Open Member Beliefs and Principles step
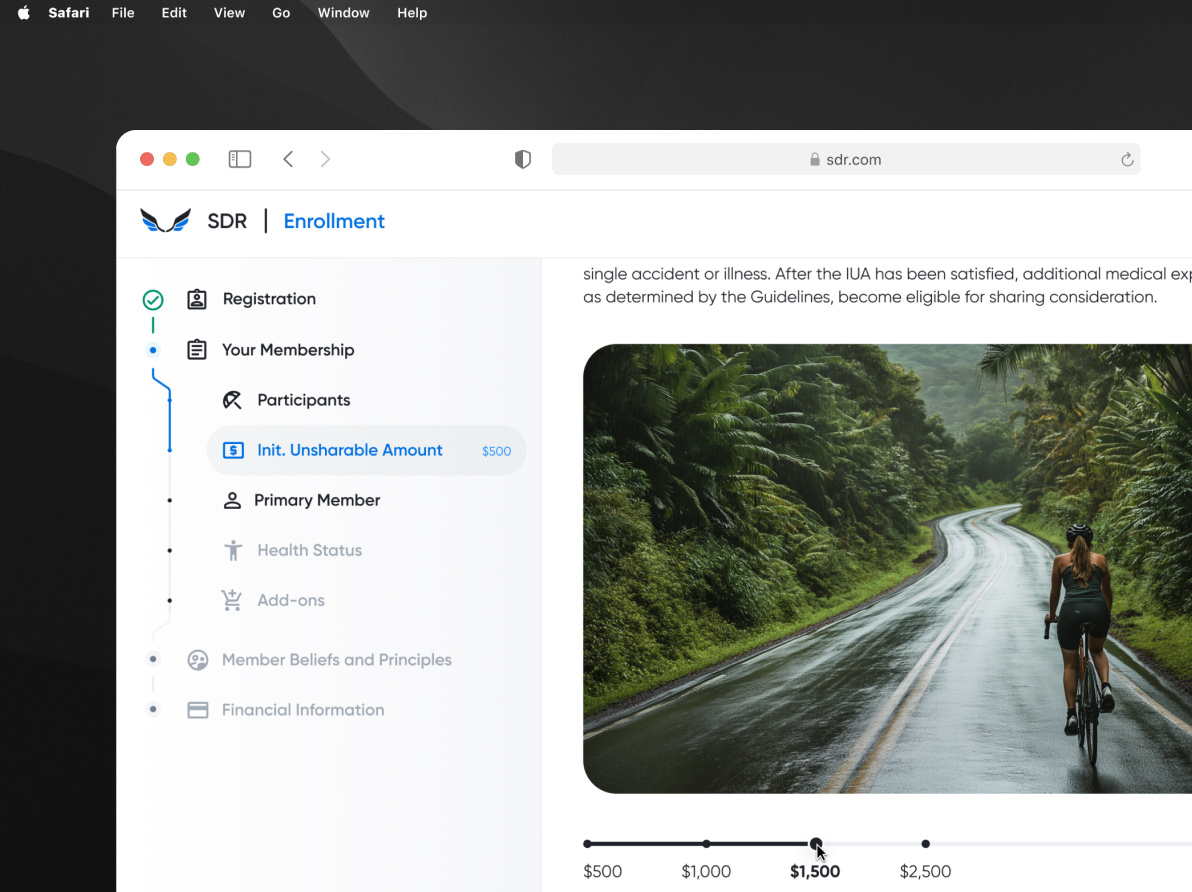1192x892 pixels. coord(337,660)
